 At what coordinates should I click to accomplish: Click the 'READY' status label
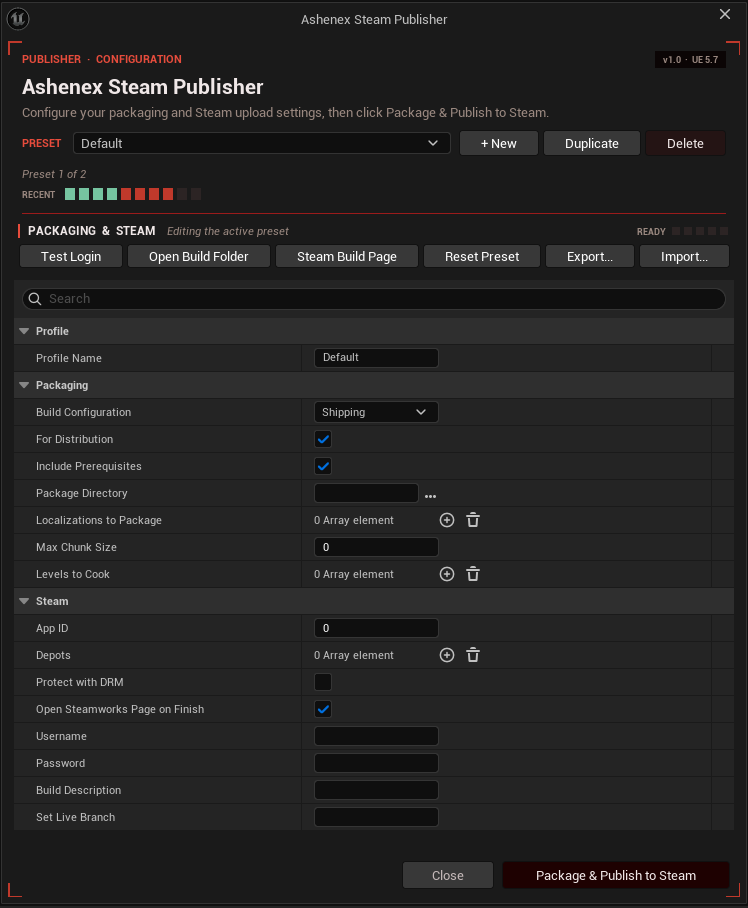651,232
